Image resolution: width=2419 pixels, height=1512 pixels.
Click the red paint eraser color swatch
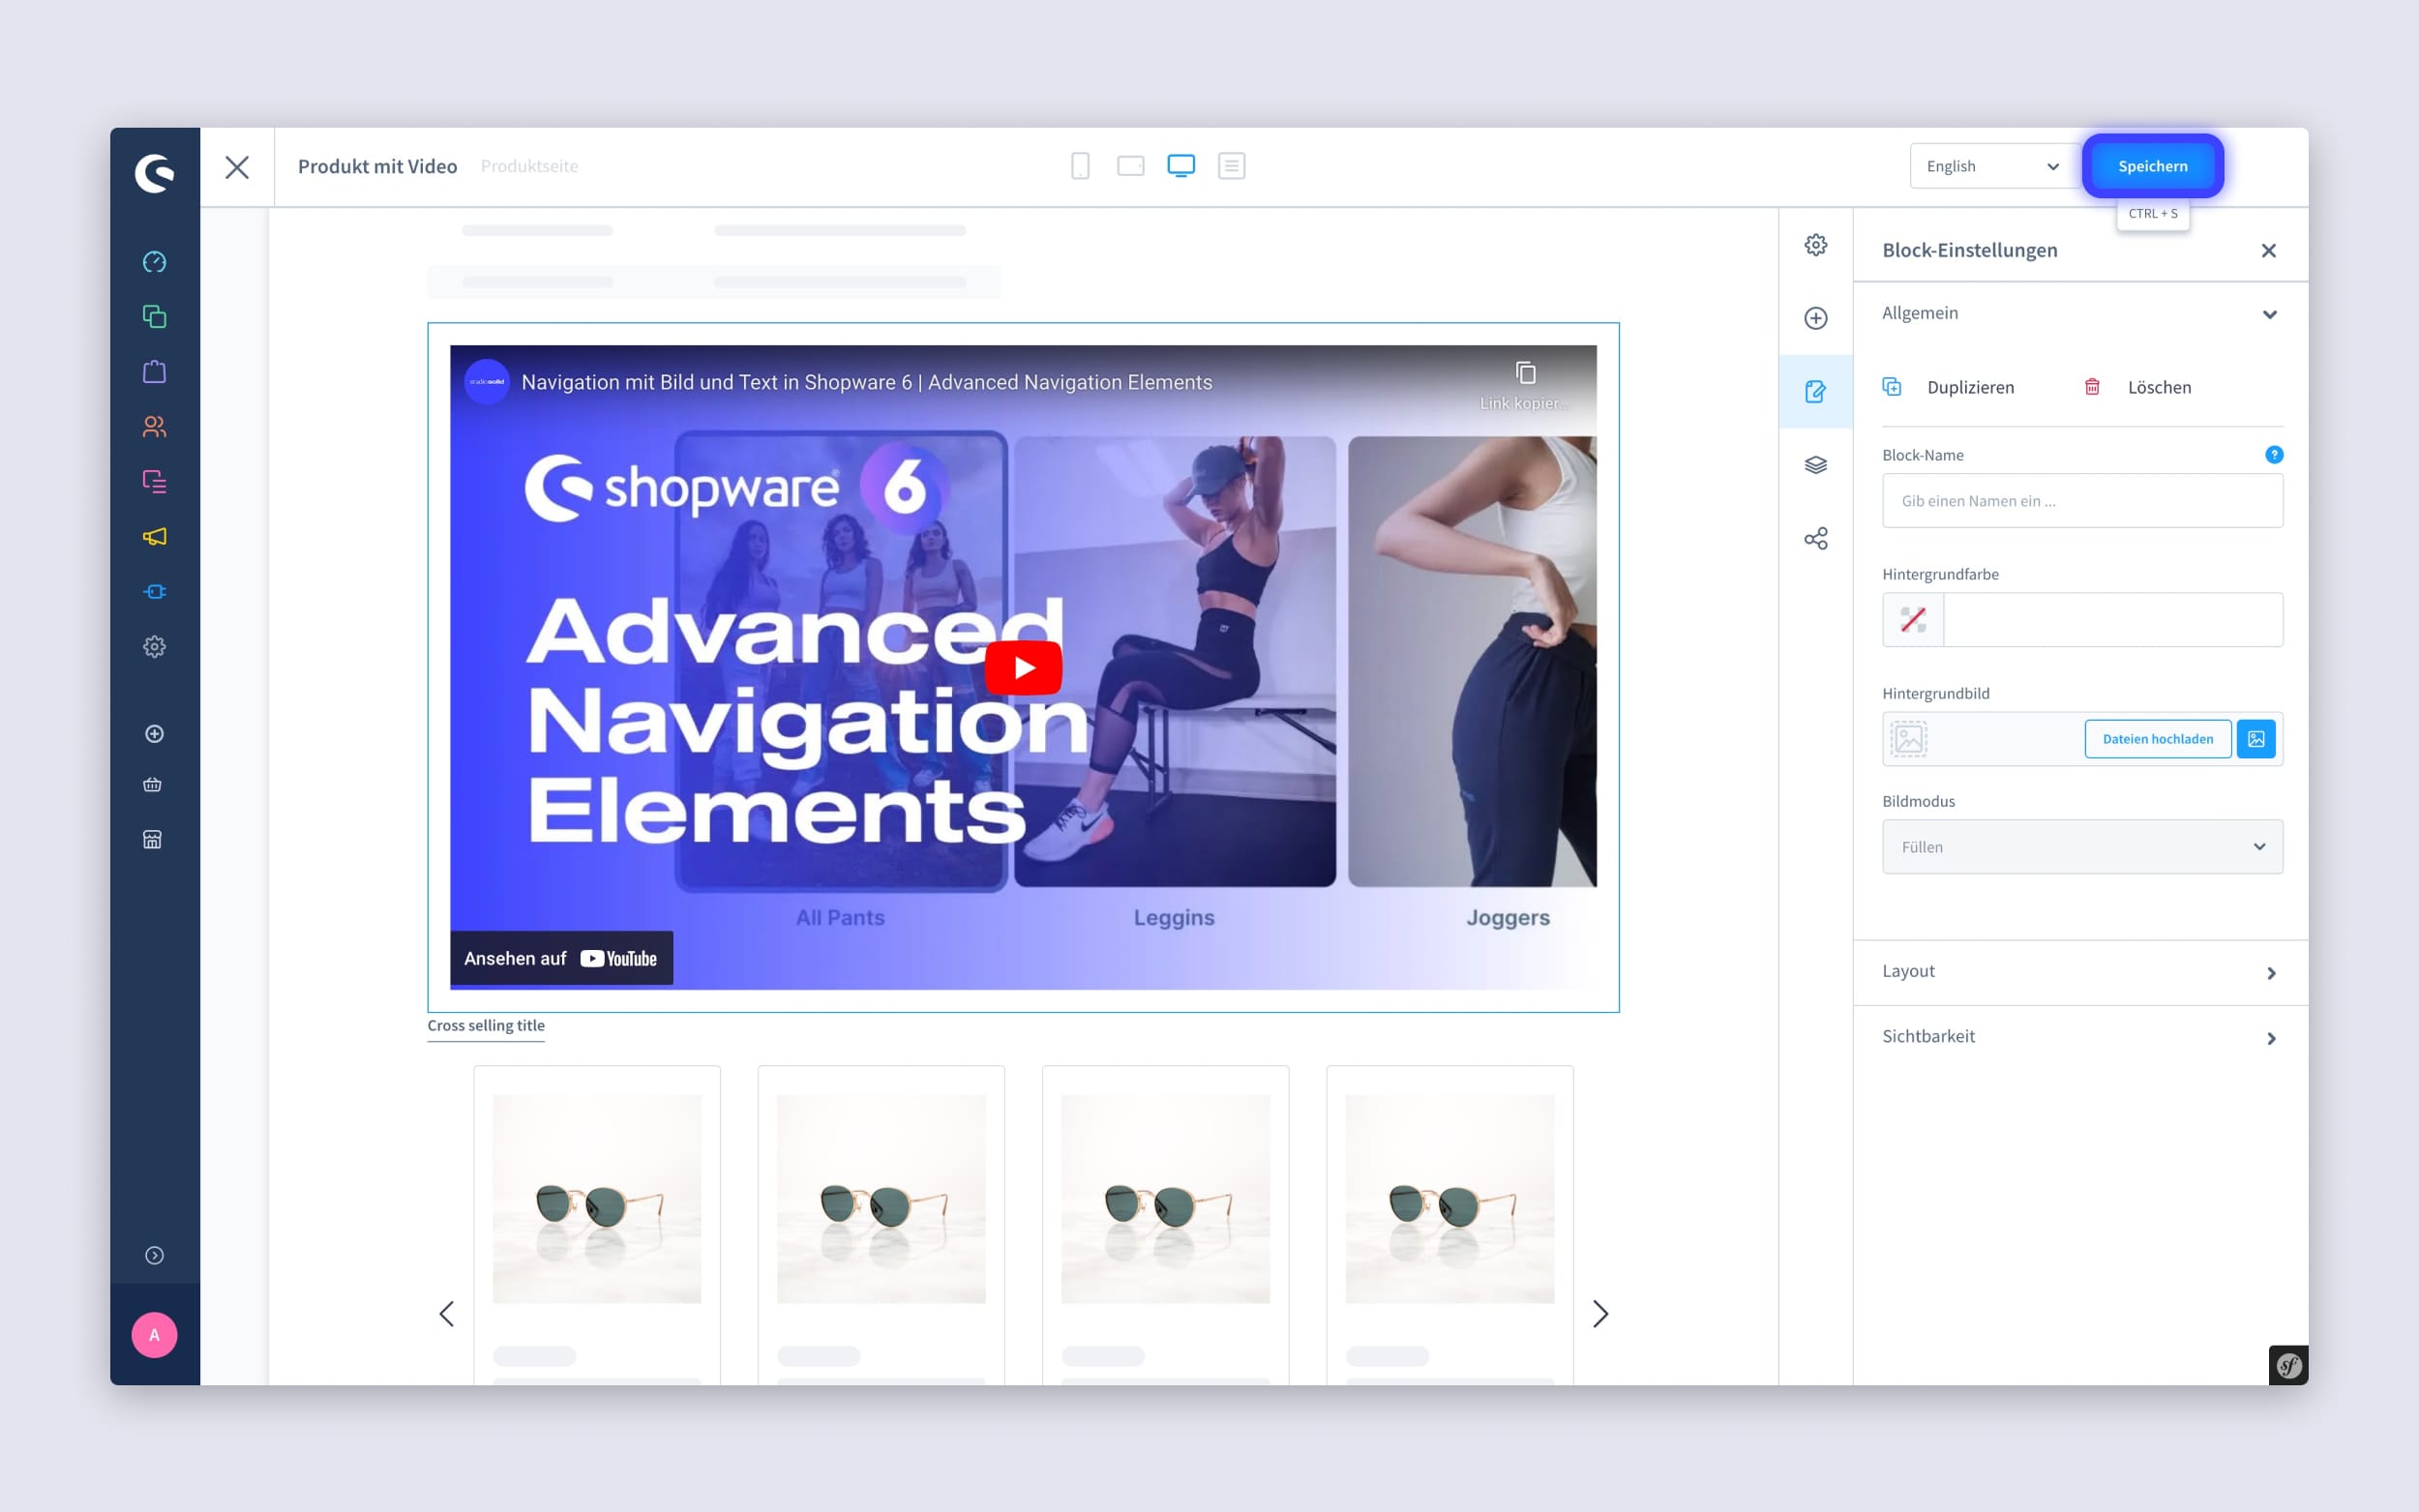pyautogui.click(x=1912, y=620)
